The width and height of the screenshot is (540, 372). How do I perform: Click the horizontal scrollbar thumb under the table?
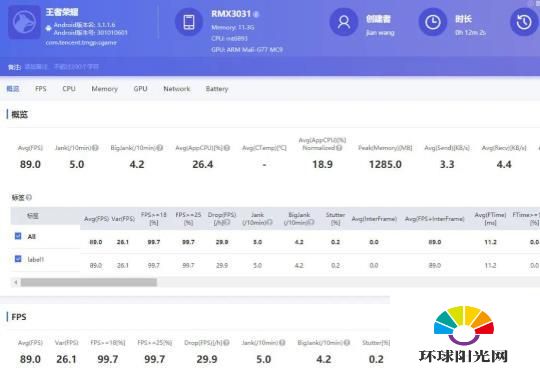(x=89, y=282)
